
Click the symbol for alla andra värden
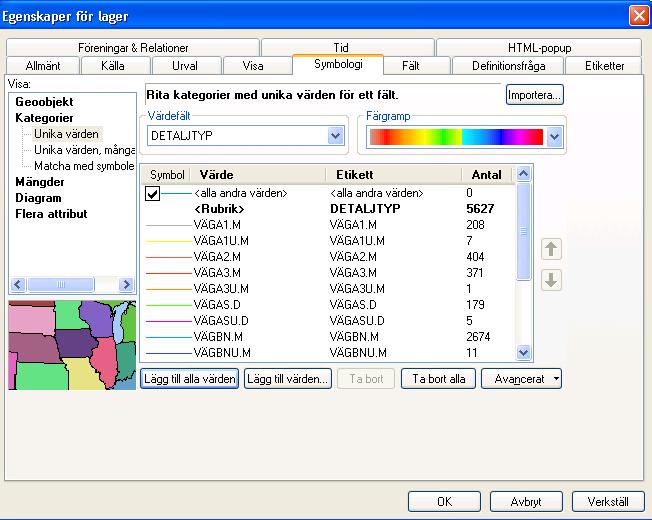click(176, 193)
